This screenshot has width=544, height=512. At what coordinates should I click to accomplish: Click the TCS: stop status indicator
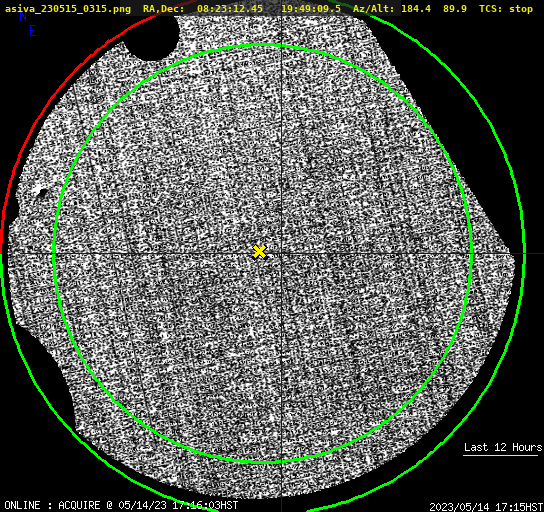click(x=506, y=9)
